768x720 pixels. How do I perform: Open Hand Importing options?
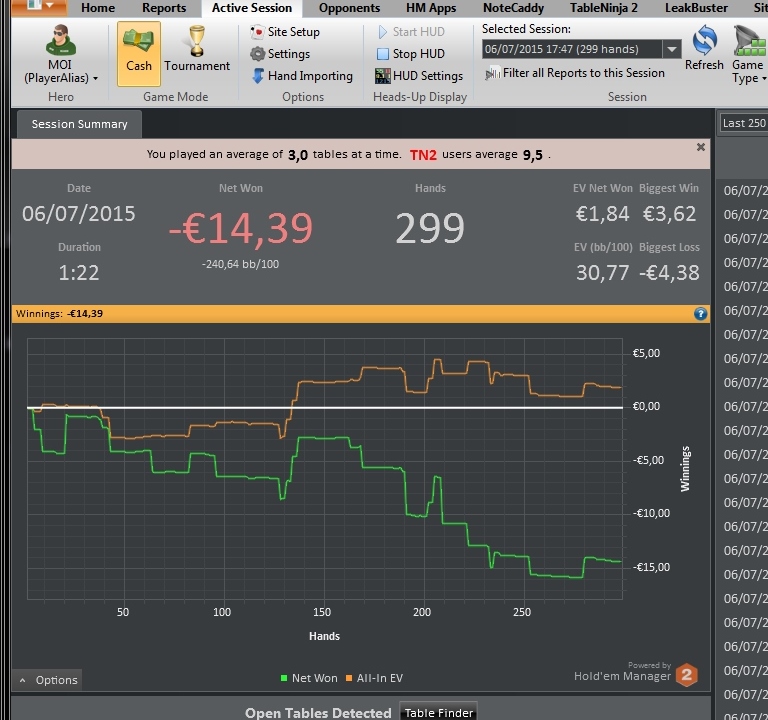click(x=302, y=76)
